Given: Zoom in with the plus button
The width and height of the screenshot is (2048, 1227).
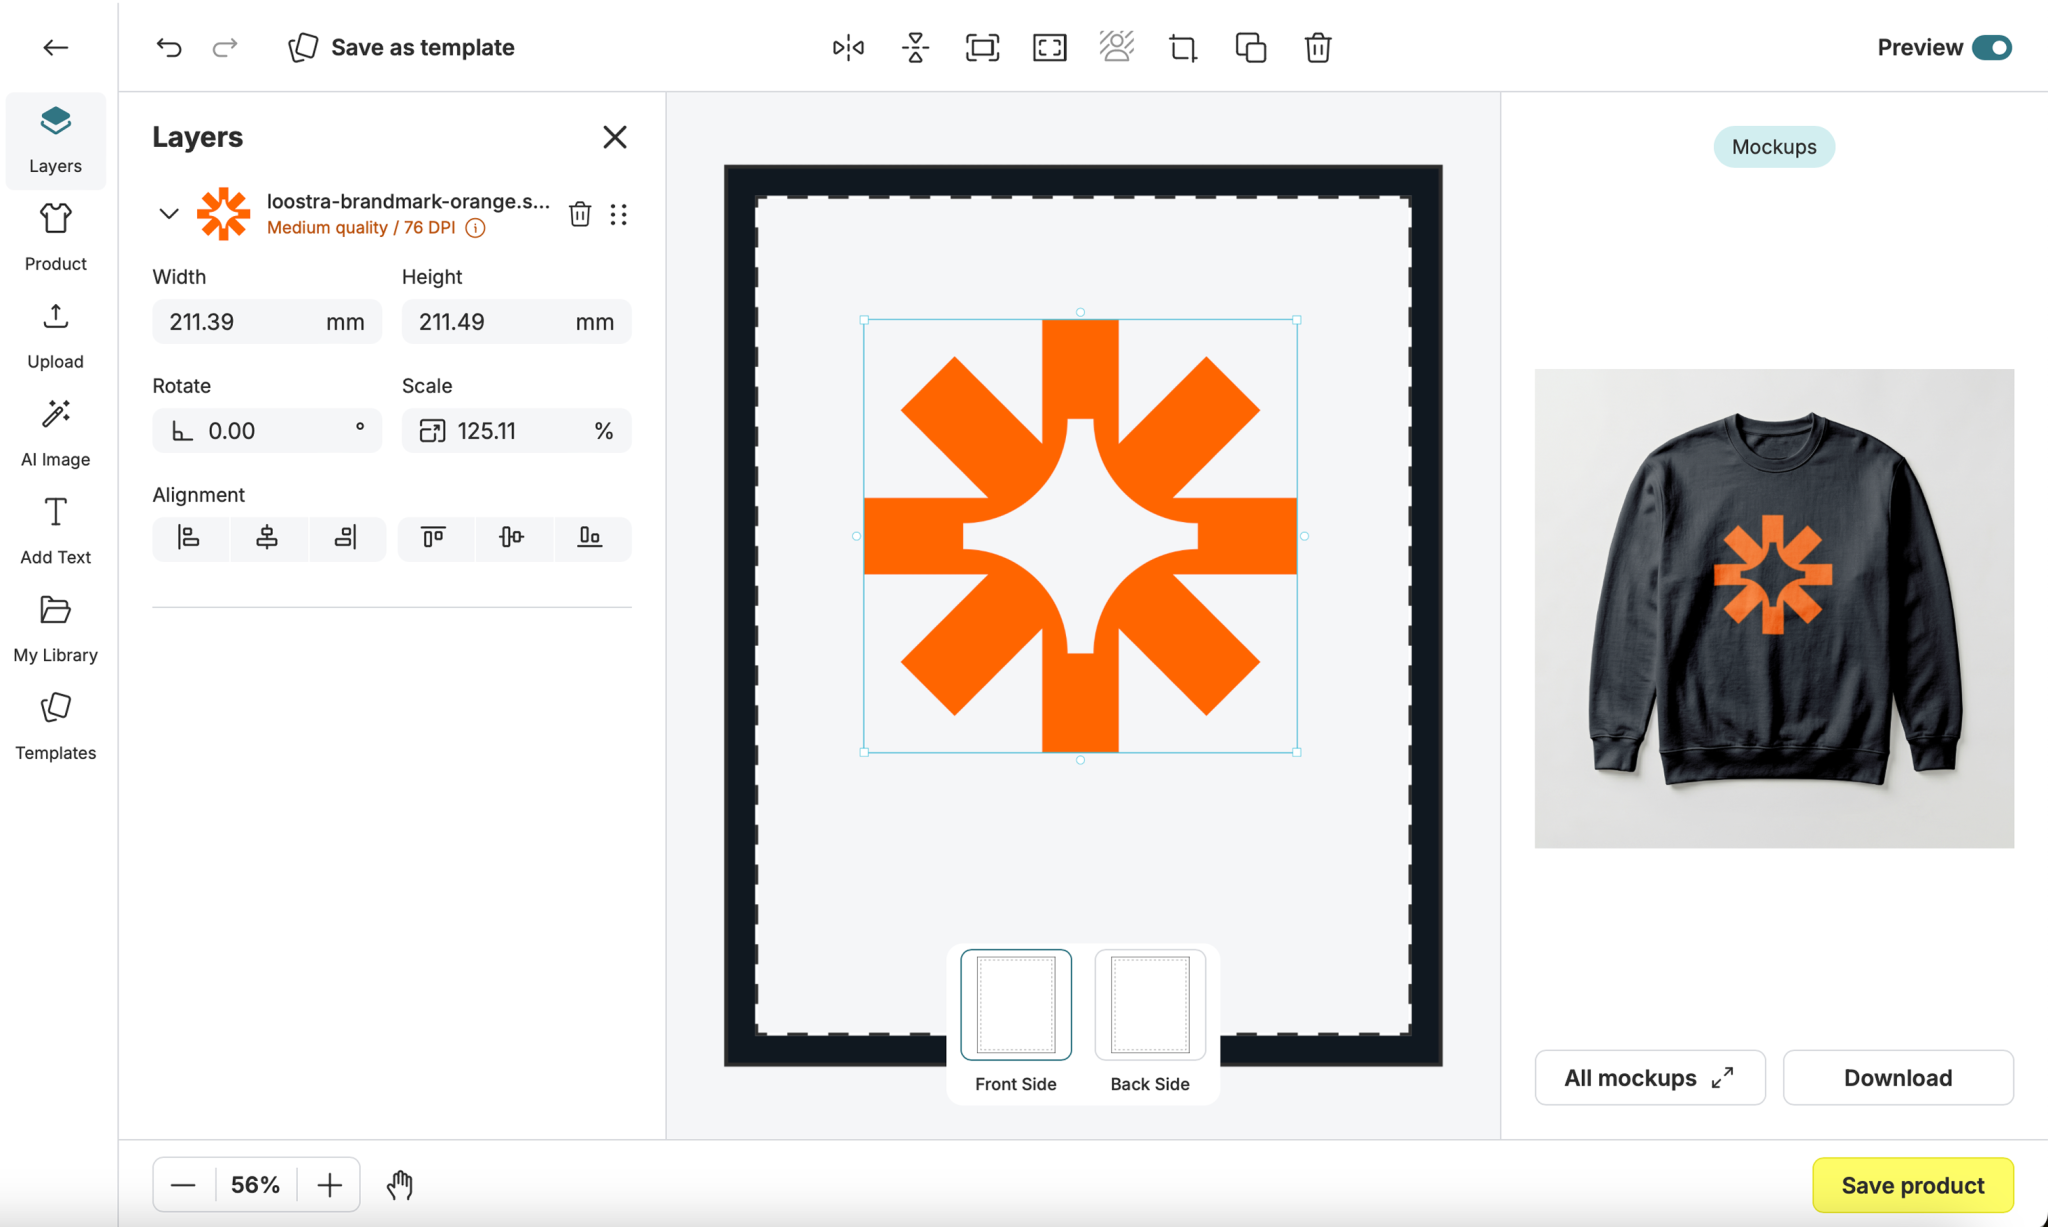Looking at the screenshot, I should tap(330, 1185).
